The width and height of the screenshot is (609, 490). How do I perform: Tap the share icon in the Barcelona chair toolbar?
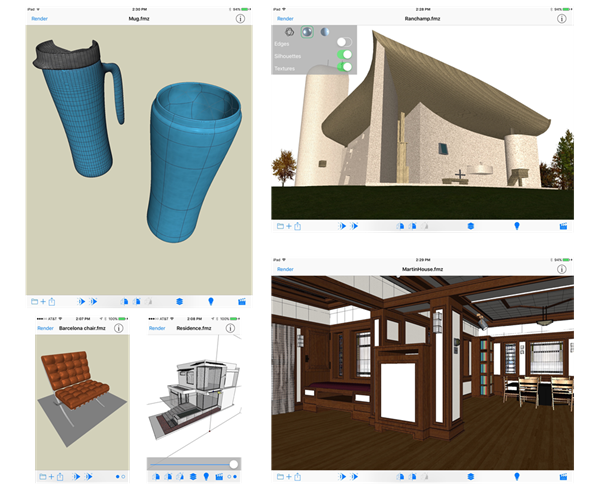pos(60,477)
